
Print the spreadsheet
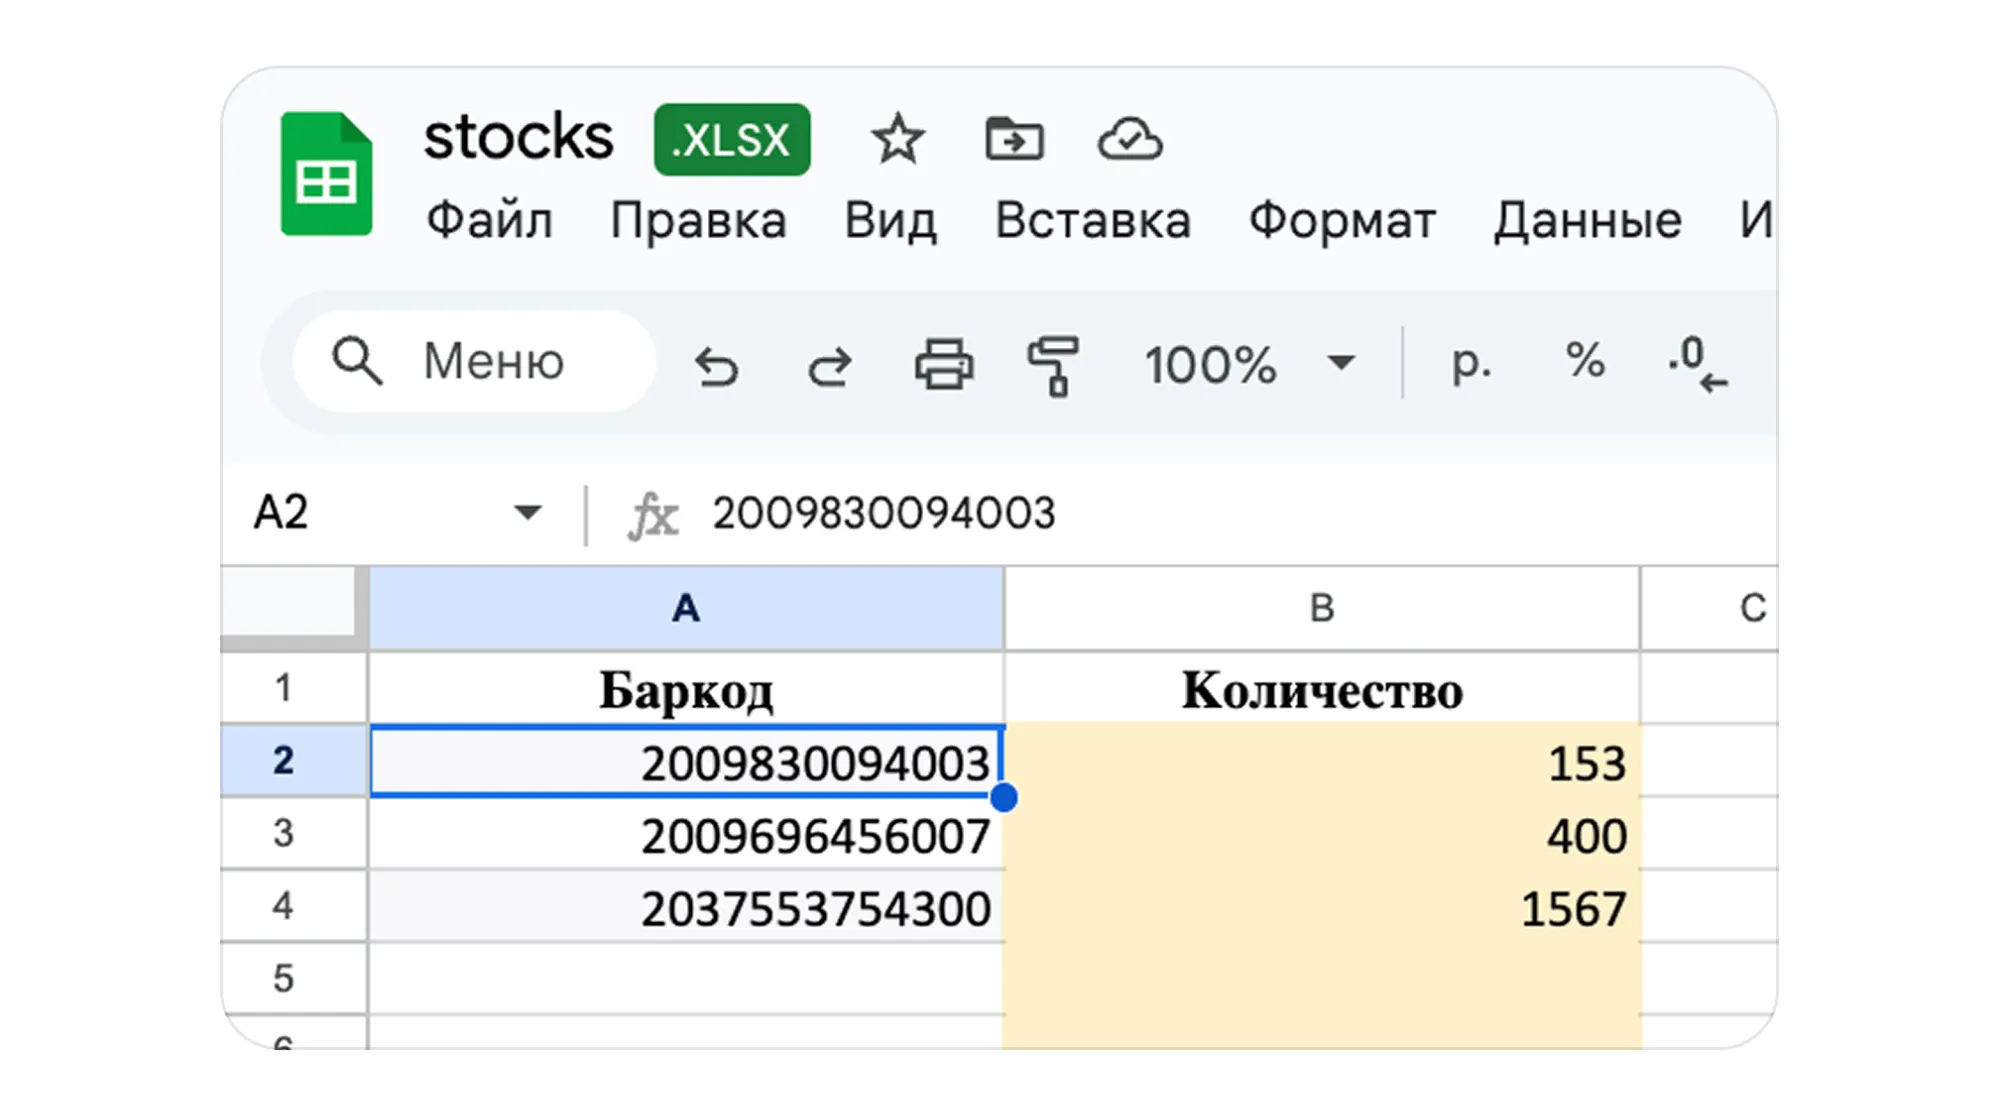pyautogui.click(x=943, y=365)
